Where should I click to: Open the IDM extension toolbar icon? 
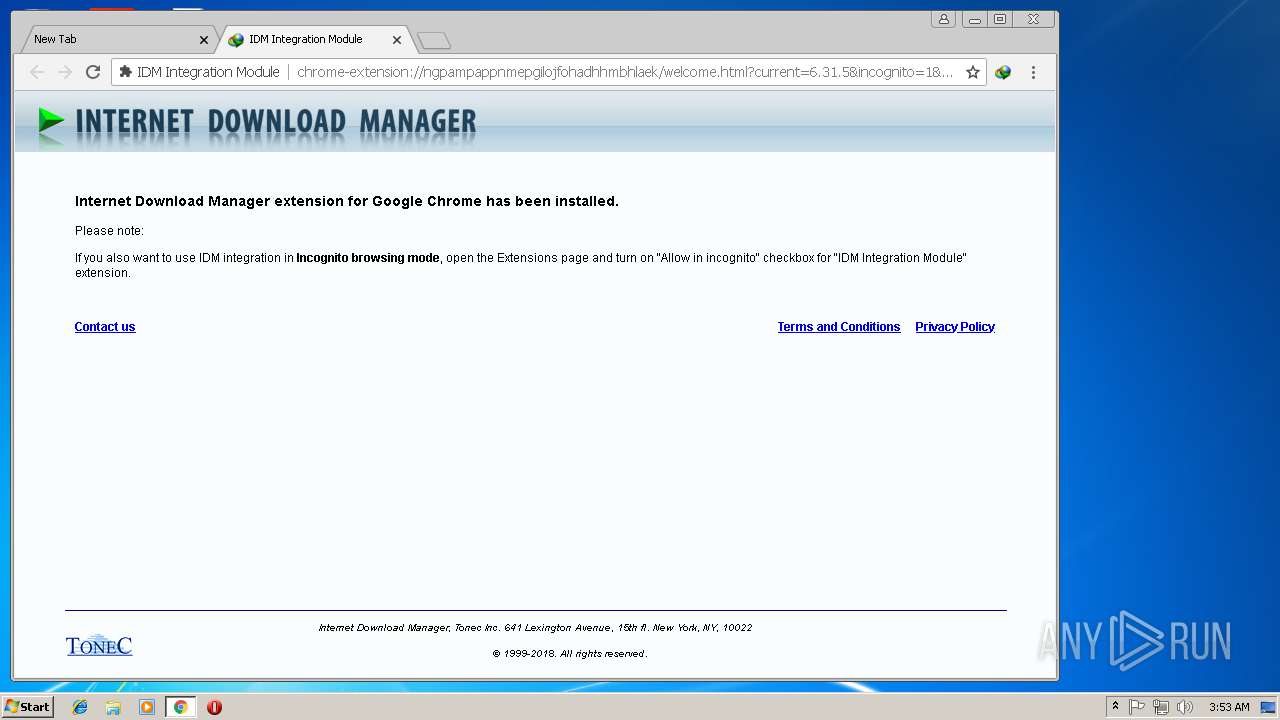pyautogui.click(x=1003, y=72)
